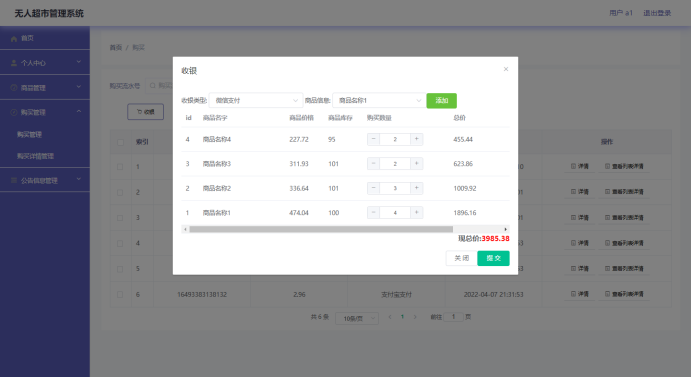Open the 10条/页 page size dropdown
This screenshot has width=692, height=377.
click(357, 318)
